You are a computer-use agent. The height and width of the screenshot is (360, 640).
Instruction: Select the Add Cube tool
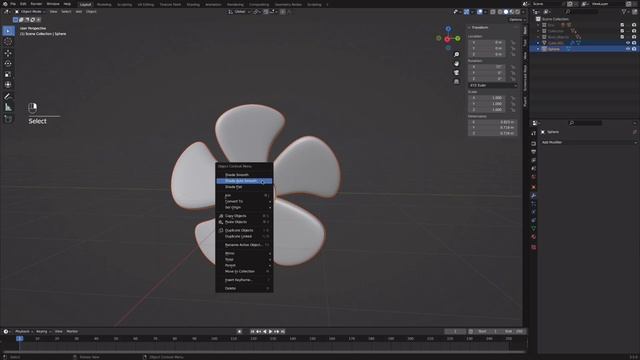point(8,119)
